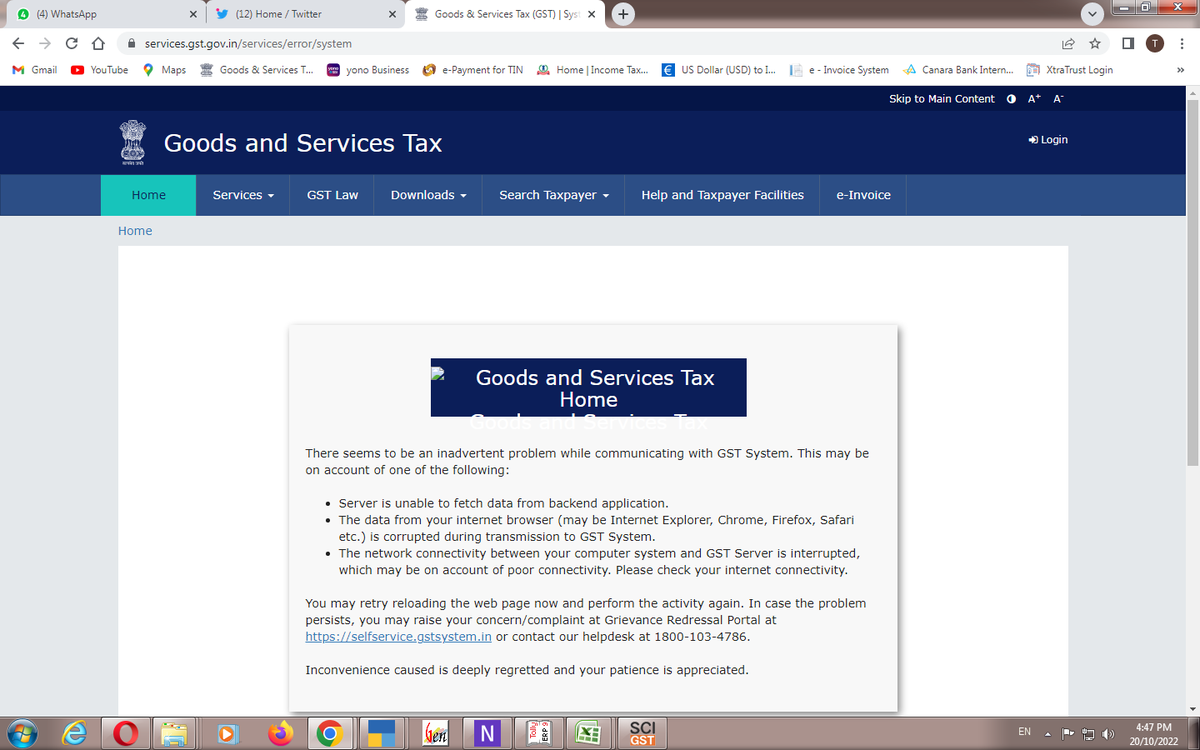Click the address bar URL field

[x=585, y=44]
